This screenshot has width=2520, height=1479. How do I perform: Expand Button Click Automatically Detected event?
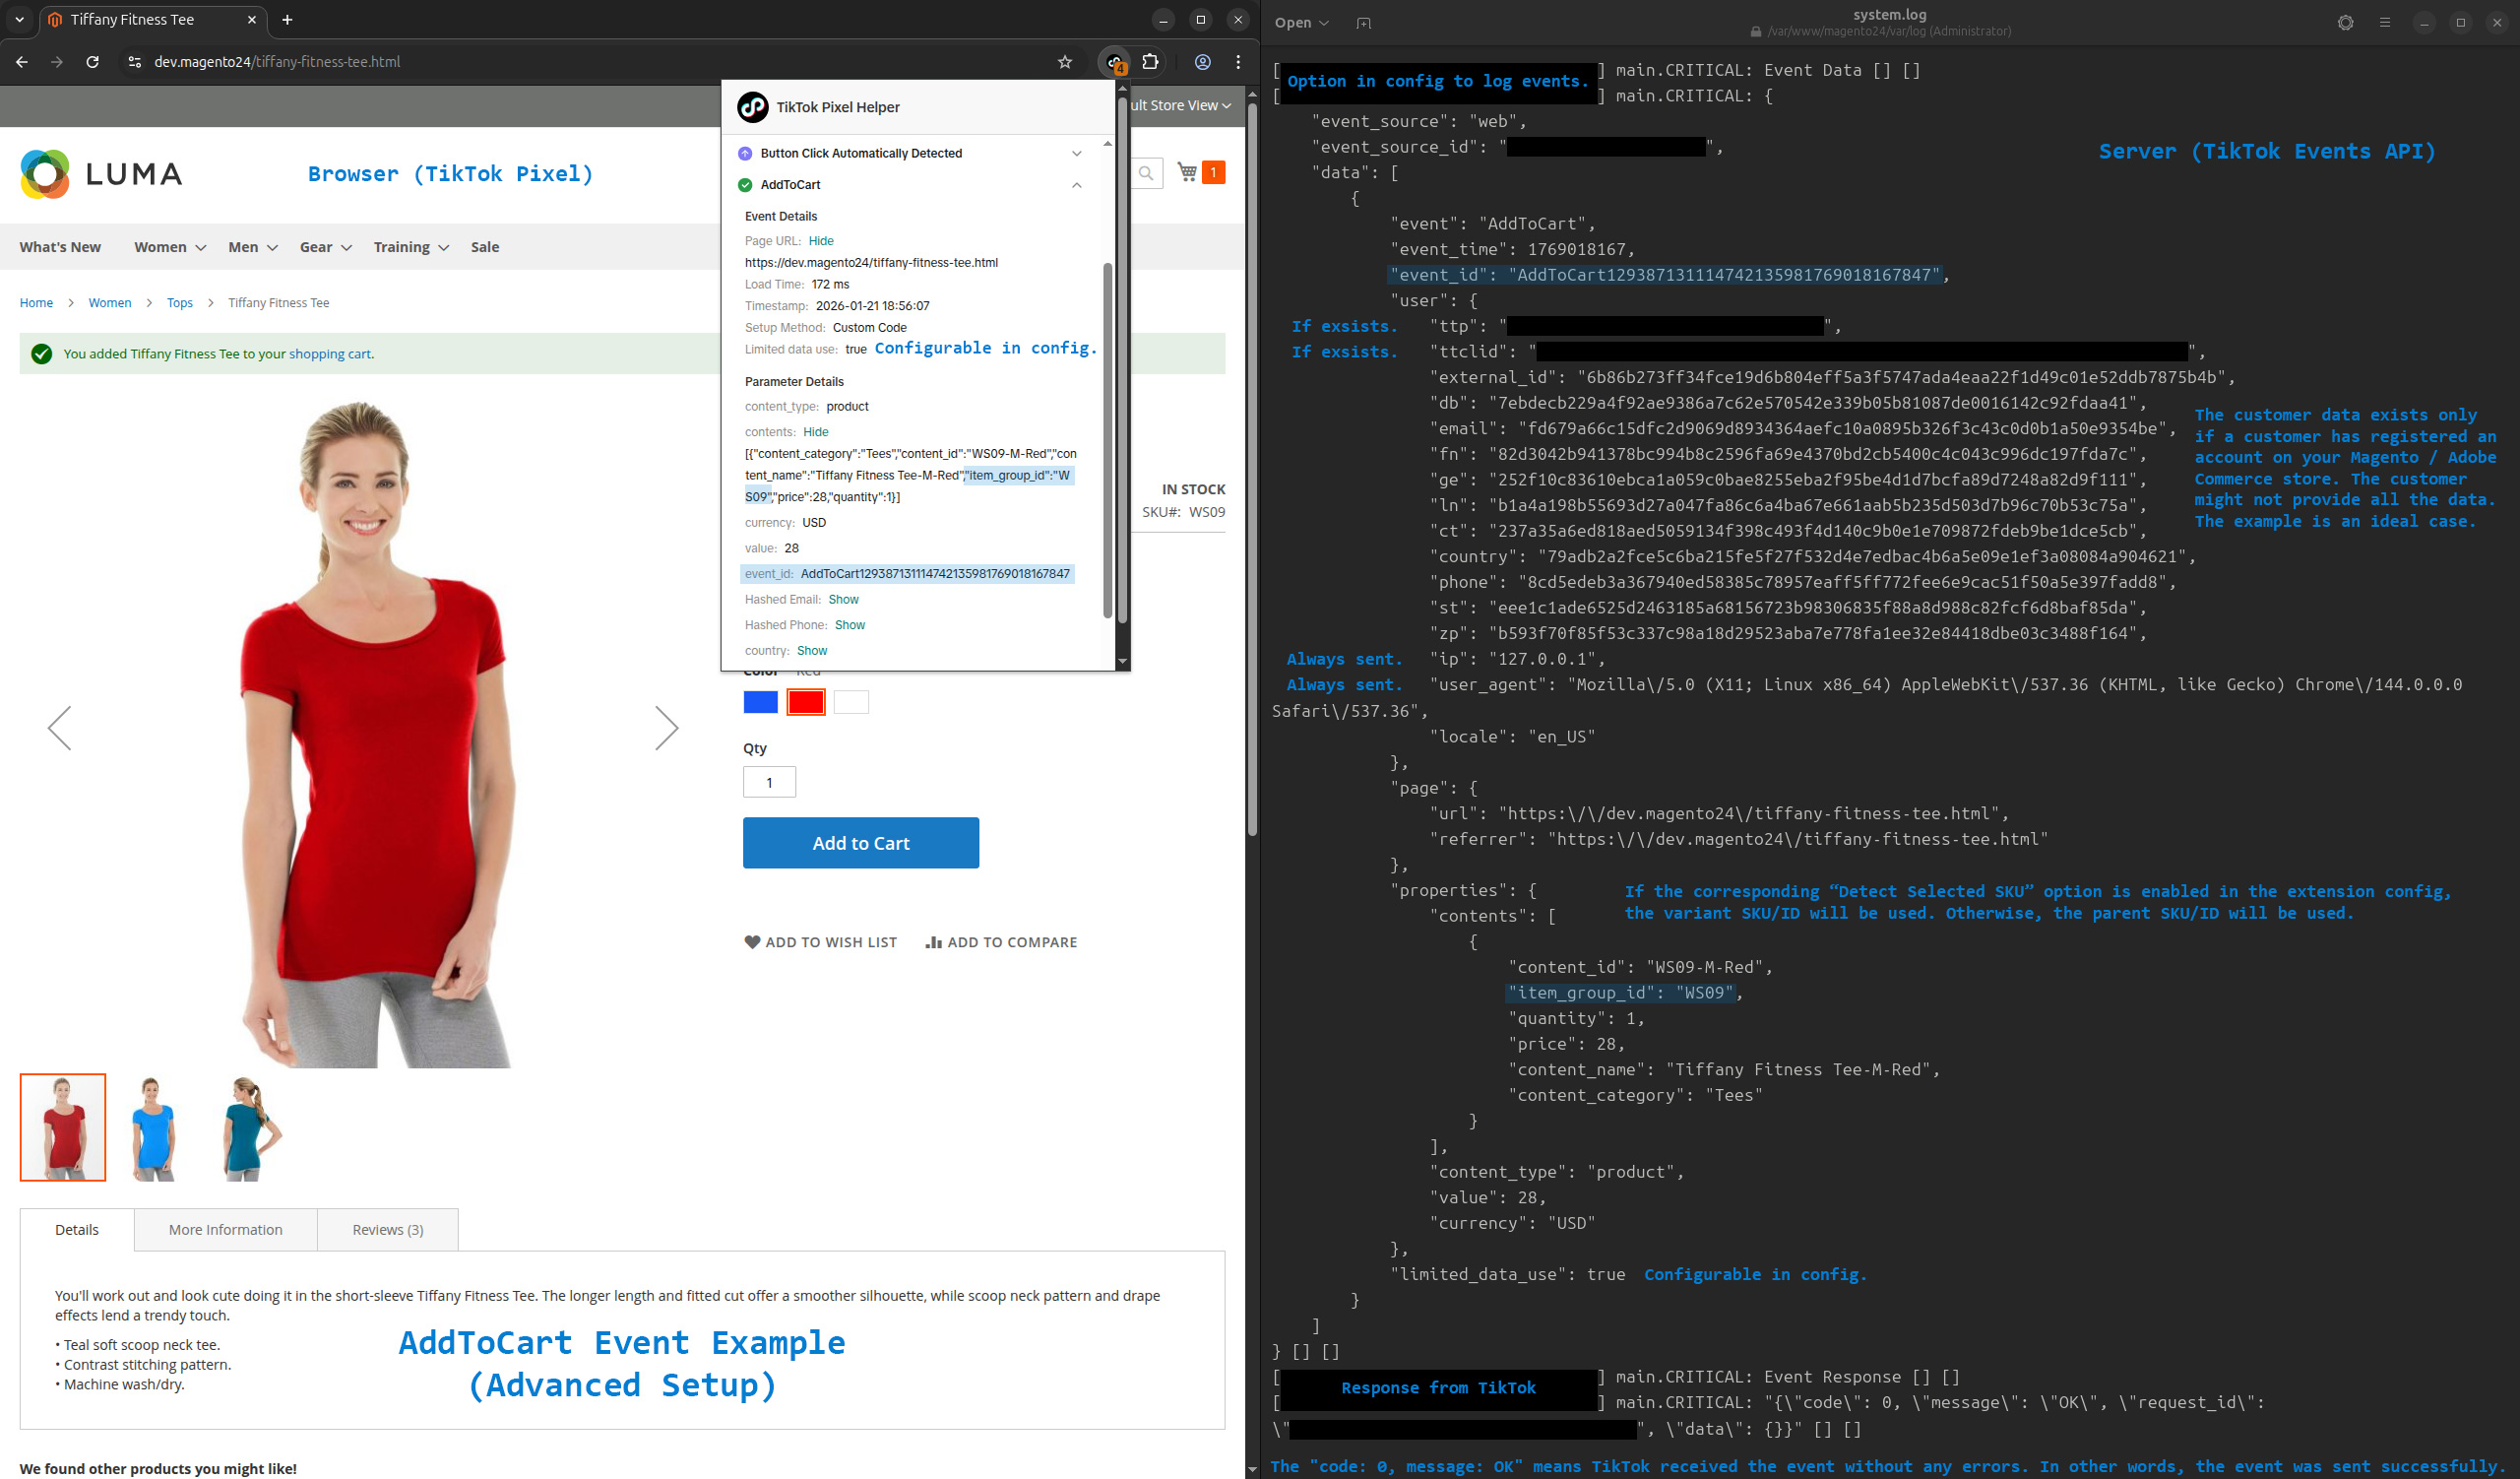(x=1077, y=153)
